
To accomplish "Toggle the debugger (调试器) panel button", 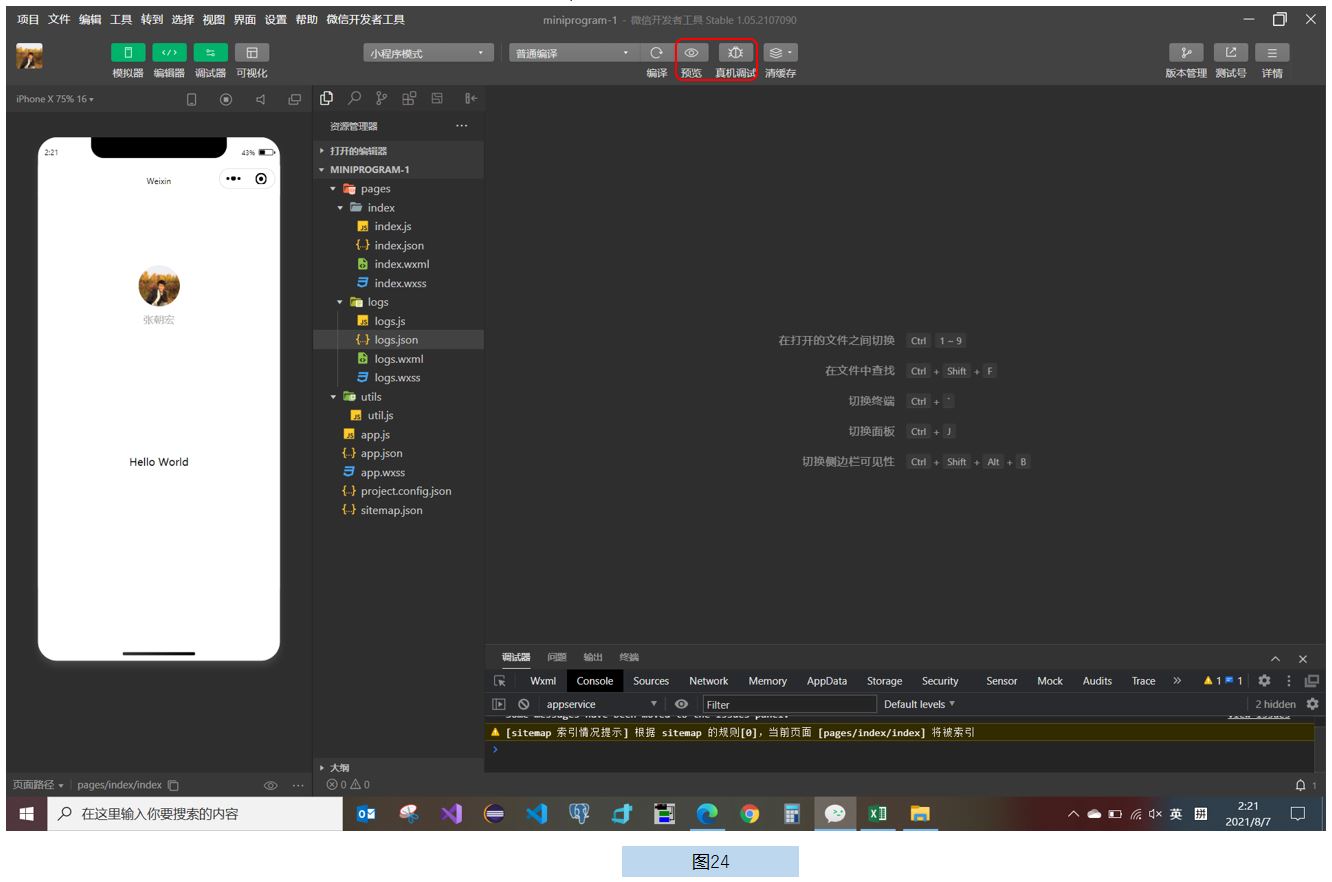I will click(x=210, y=53).
